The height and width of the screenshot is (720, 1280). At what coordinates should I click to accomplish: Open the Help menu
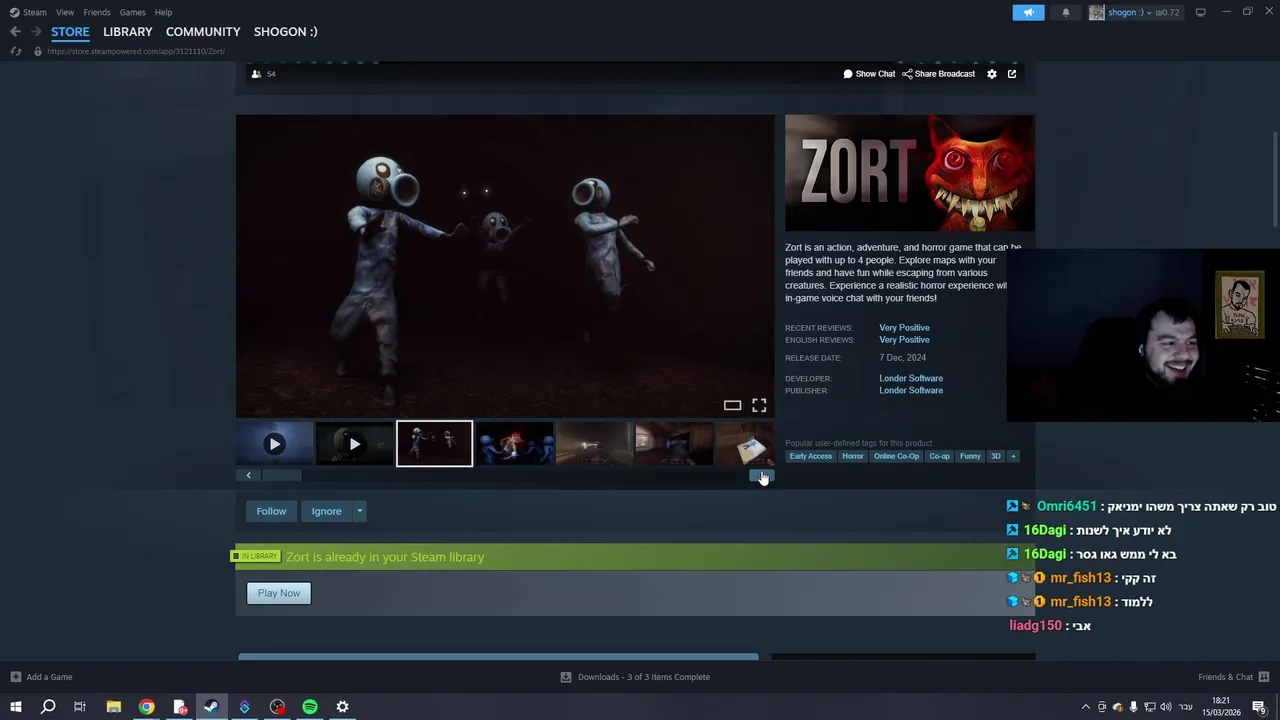[163, 12]
